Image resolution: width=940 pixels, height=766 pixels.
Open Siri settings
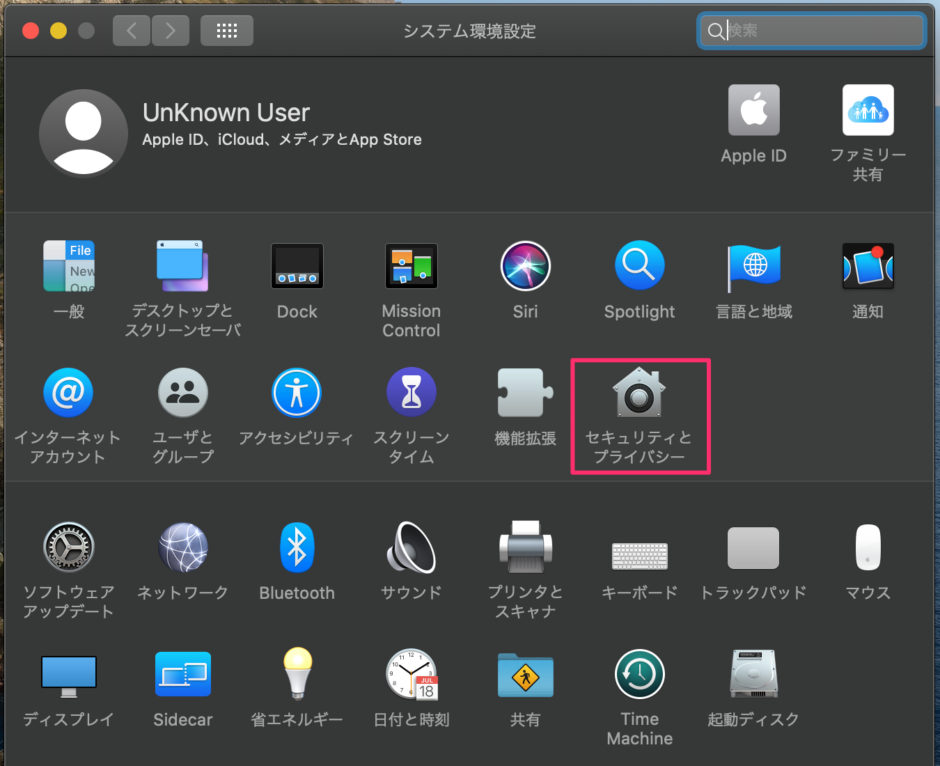click(x=525, y=266)
